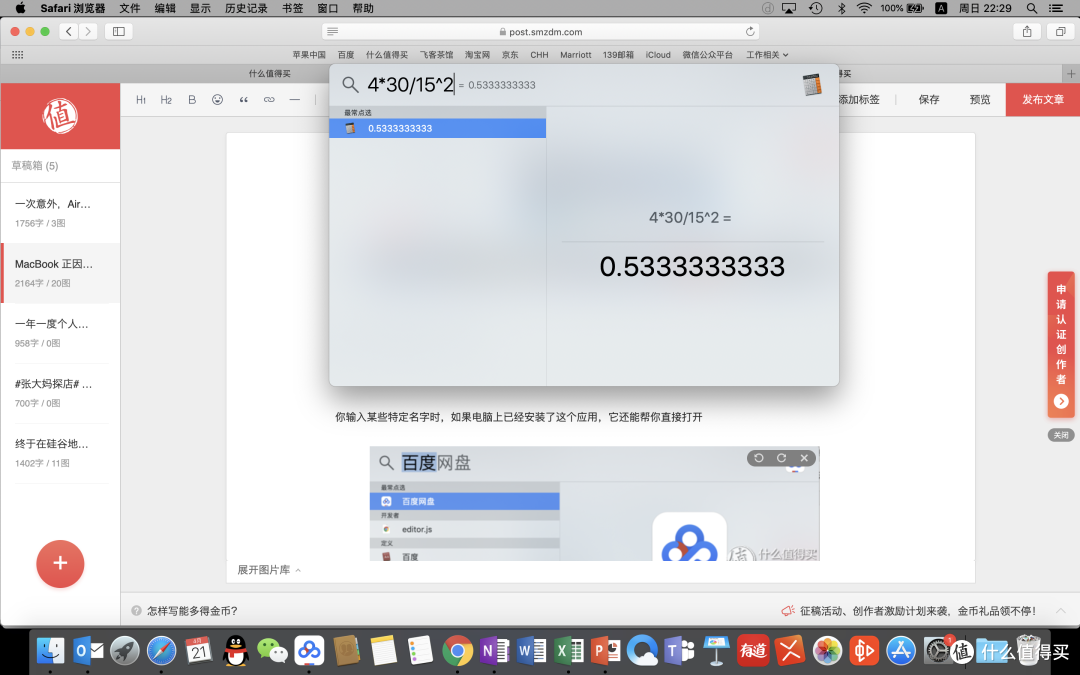The width and height of the screenshot is (1080, 675).
Task: Click redo rotate icon on embedded image
Action: tap(781, 458)
